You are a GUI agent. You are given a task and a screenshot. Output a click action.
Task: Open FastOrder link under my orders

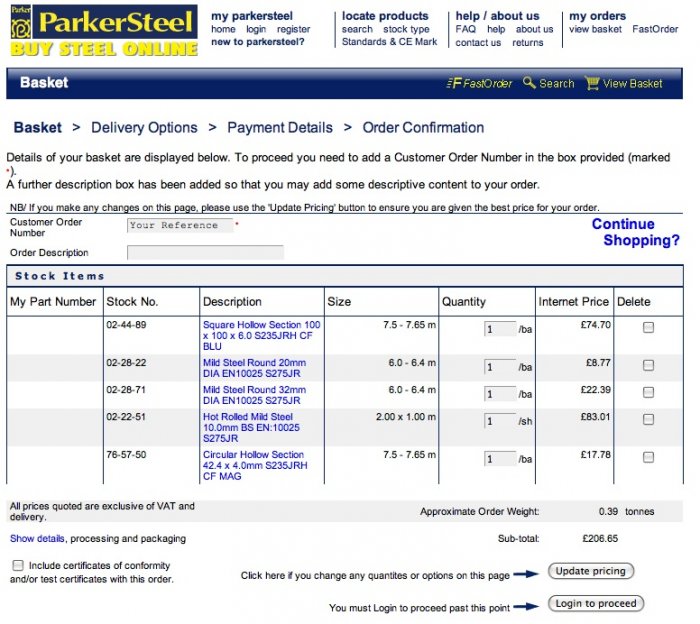(655, 29)
